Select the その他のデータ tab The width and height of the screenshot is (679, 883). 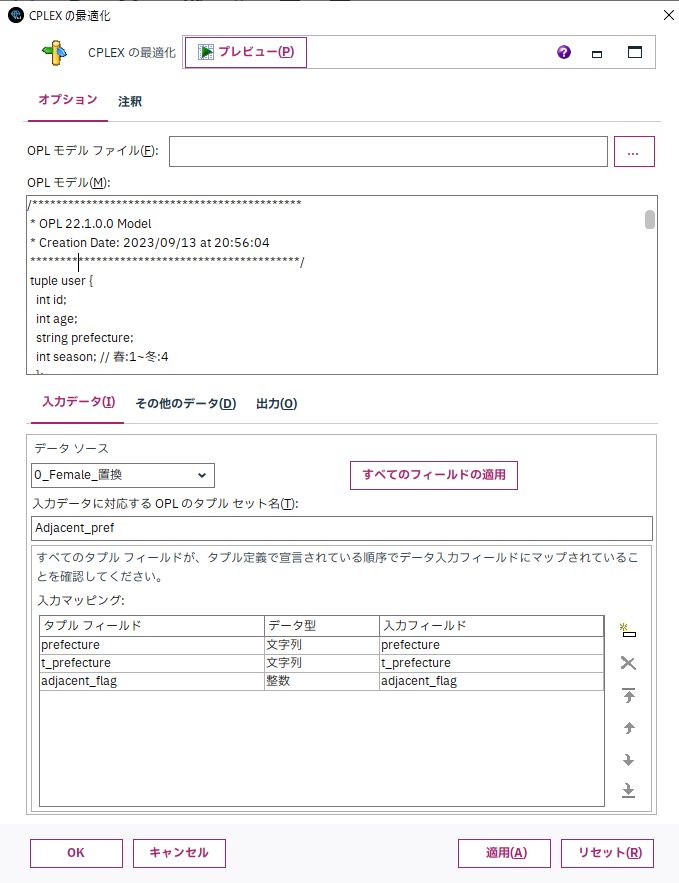[x=185, y=404]
